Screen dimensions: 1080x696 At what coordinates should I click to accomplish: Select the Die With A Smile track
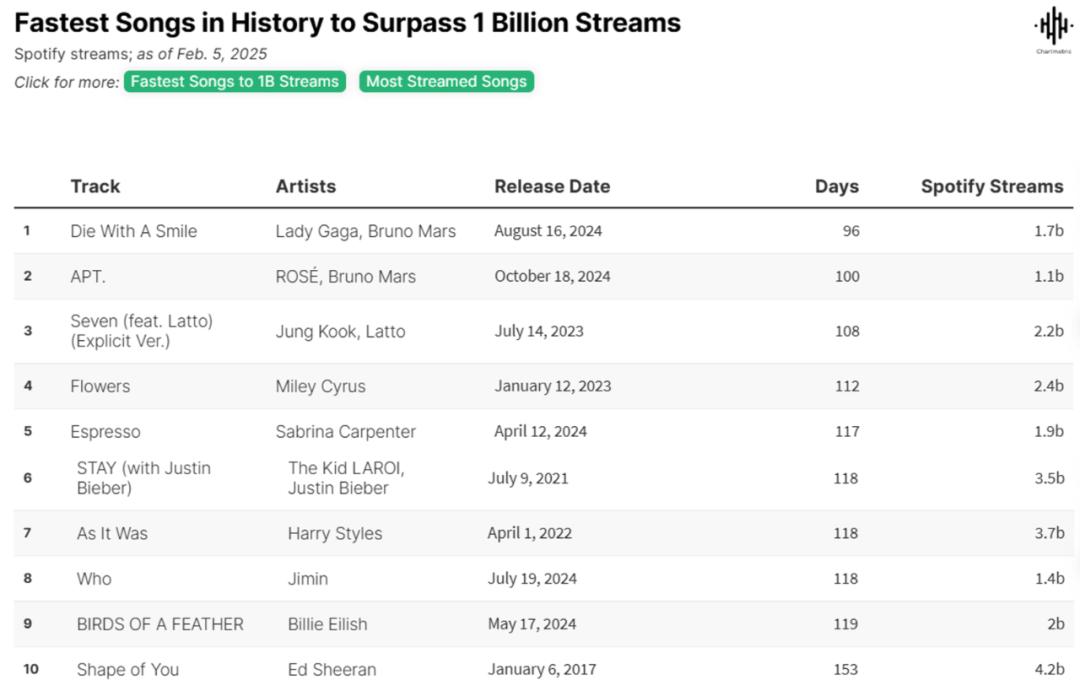click(134, 231)
